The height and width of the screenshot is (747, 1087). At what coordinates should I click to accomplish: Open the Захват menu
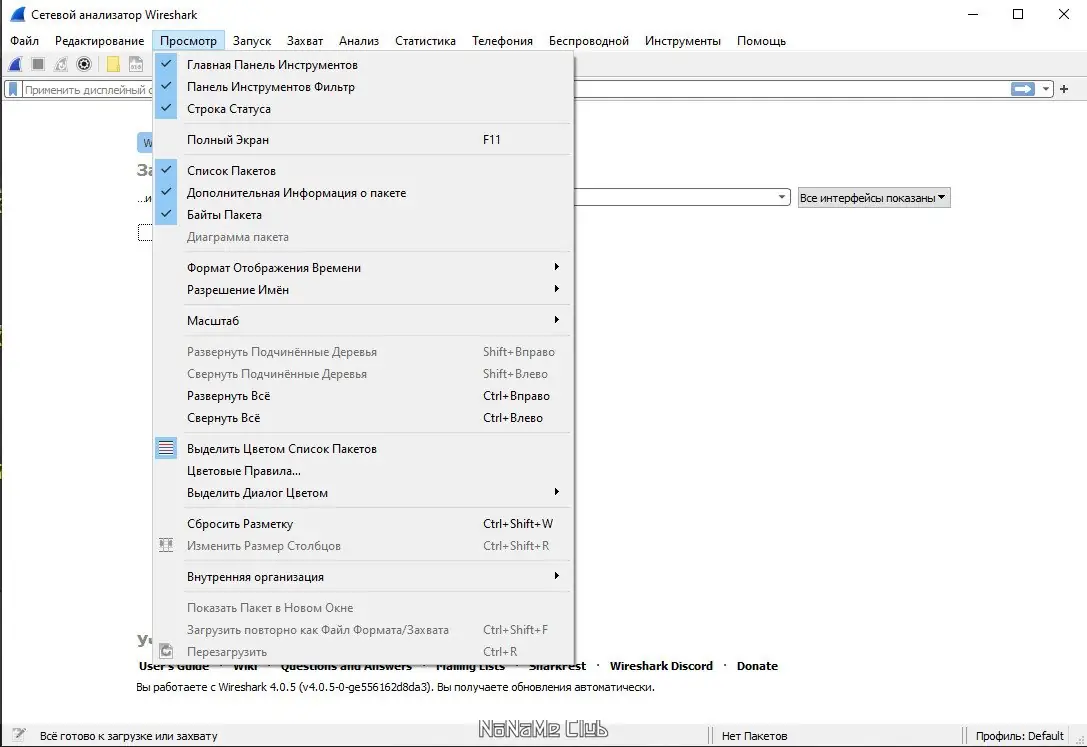(305, 41)
